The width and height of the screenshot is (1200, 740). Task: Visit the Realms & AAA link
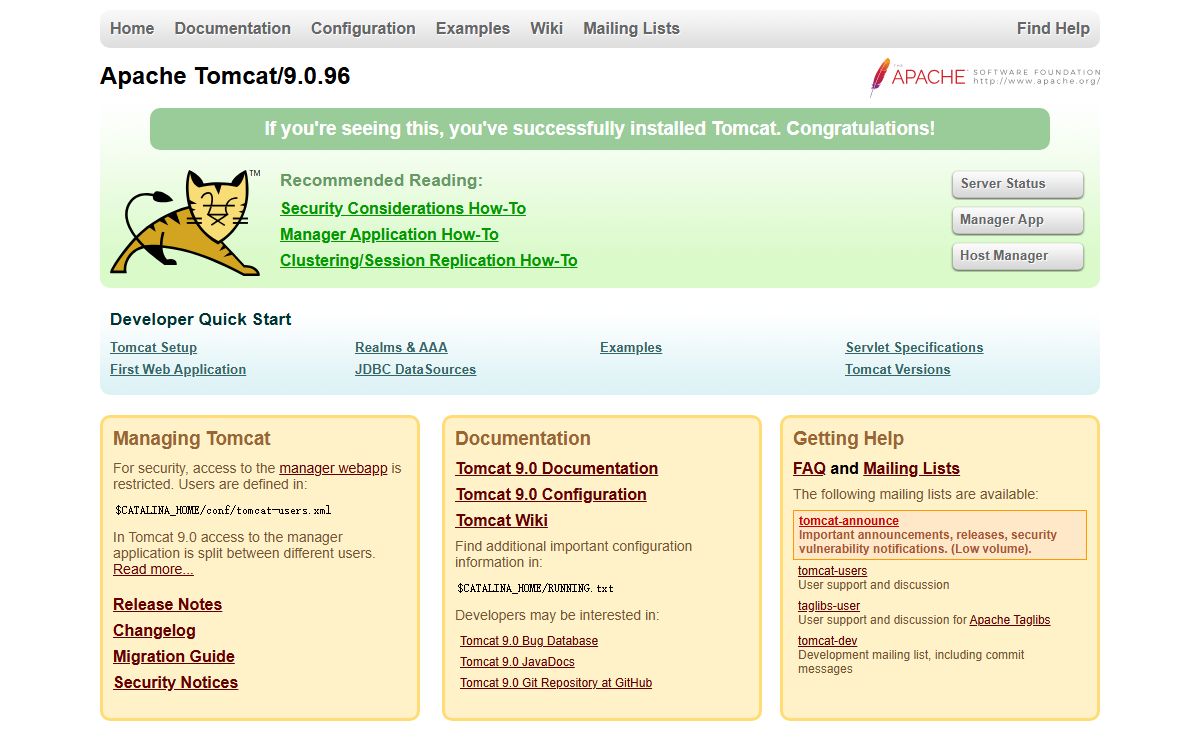401,347
